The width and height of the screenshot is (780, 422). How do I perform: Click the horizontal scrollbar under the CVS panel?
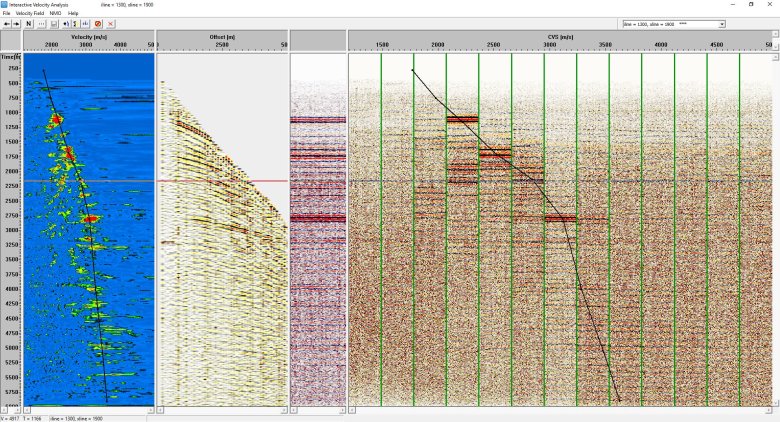tap(560, 409)
